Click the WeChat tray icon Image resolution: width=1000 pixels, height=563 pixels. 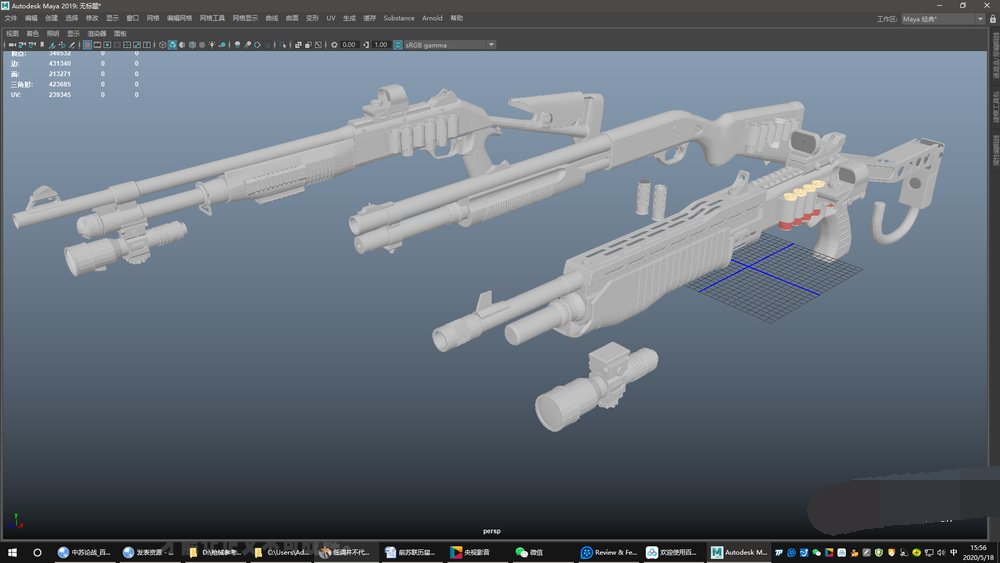point(816,552)
